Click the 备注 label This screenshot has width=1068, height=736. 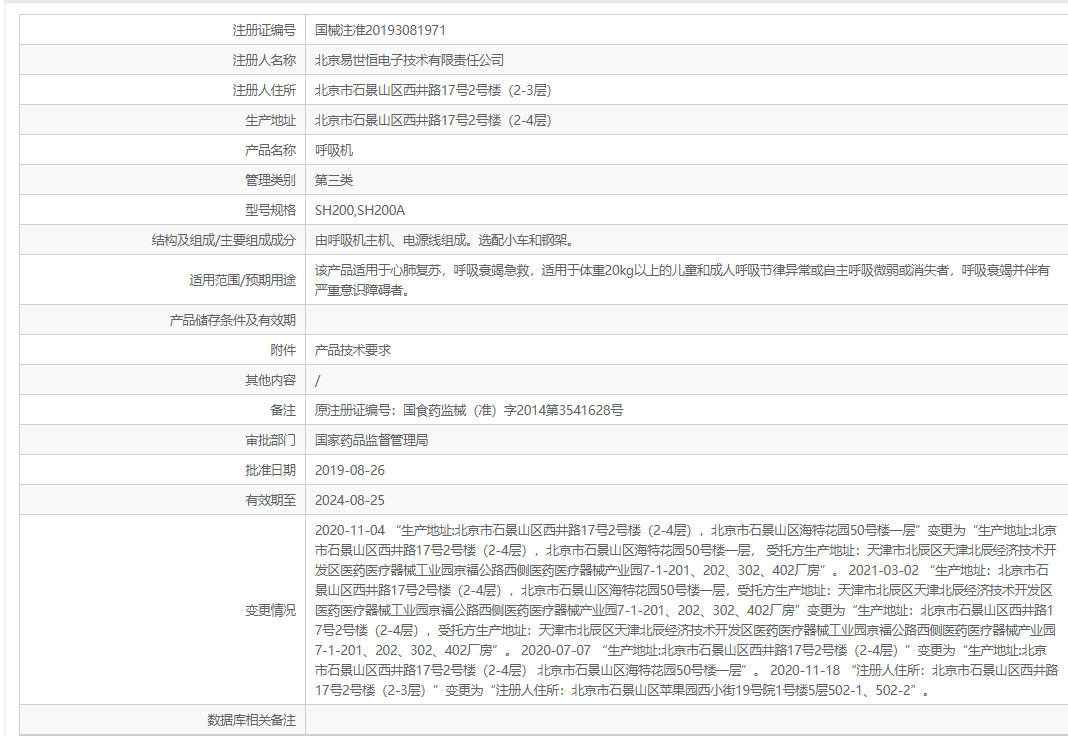pyautogui.click(x=283, y=410)
